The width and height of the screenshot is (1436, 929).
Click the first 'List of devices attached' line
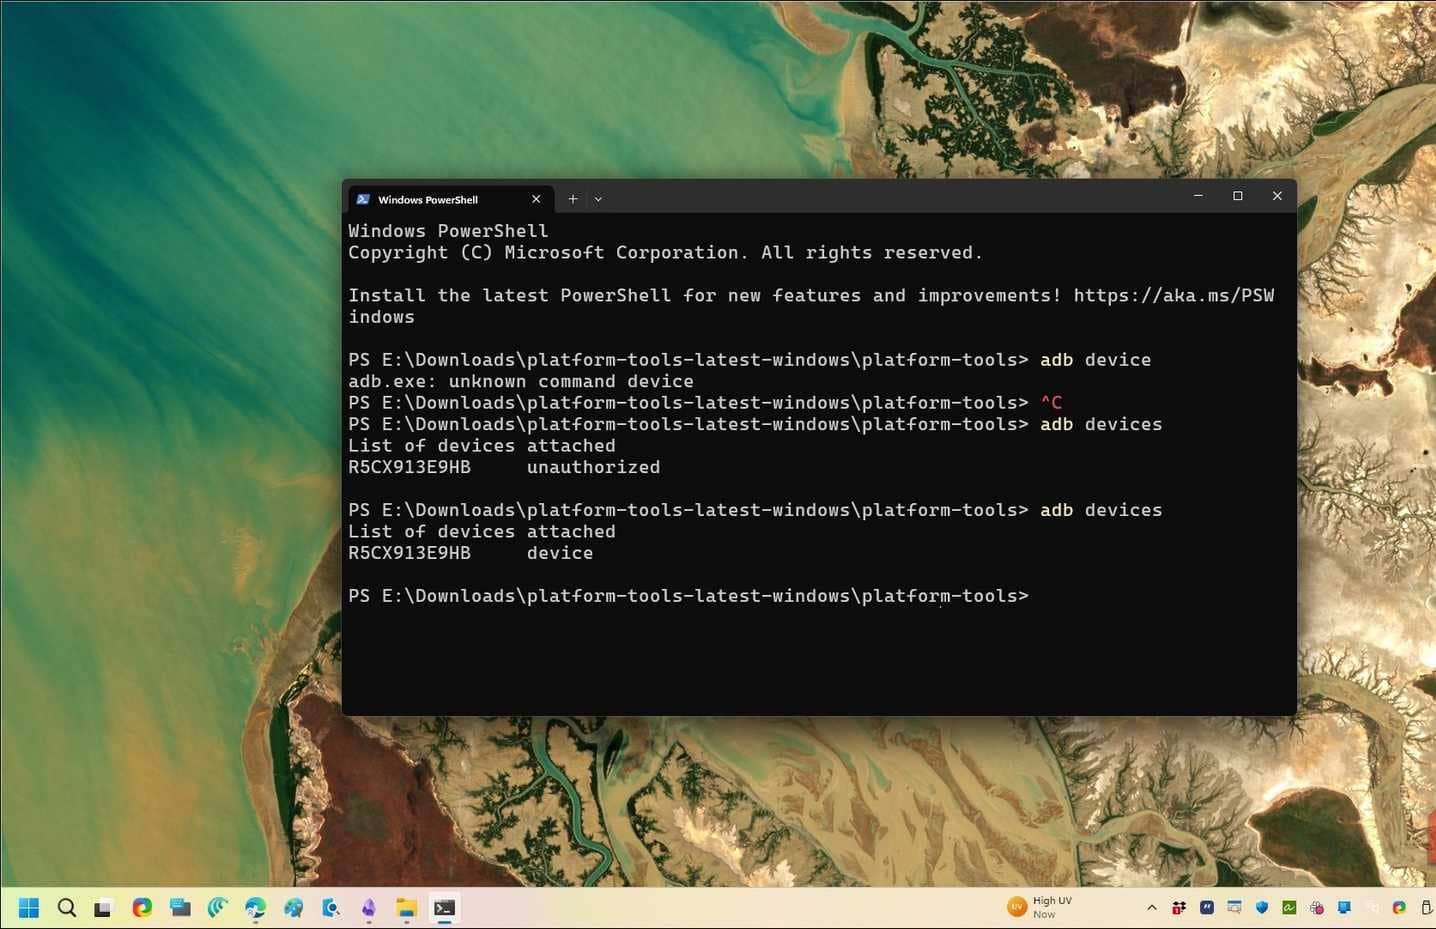(x=482, y=445)
